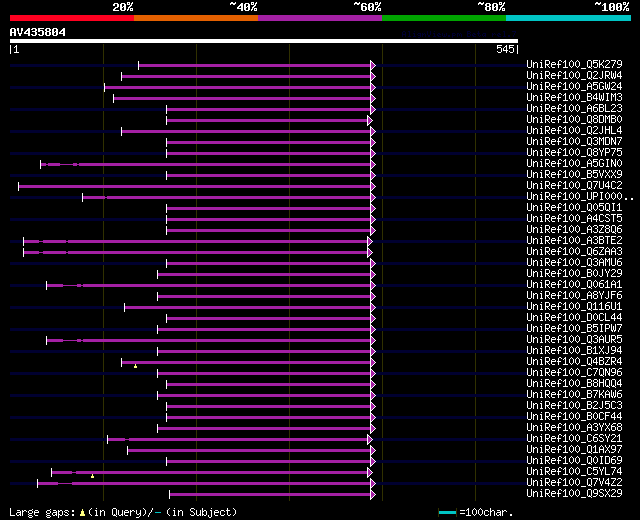Open the UniRef100_B4WIM3 entry

coord(574,98)
